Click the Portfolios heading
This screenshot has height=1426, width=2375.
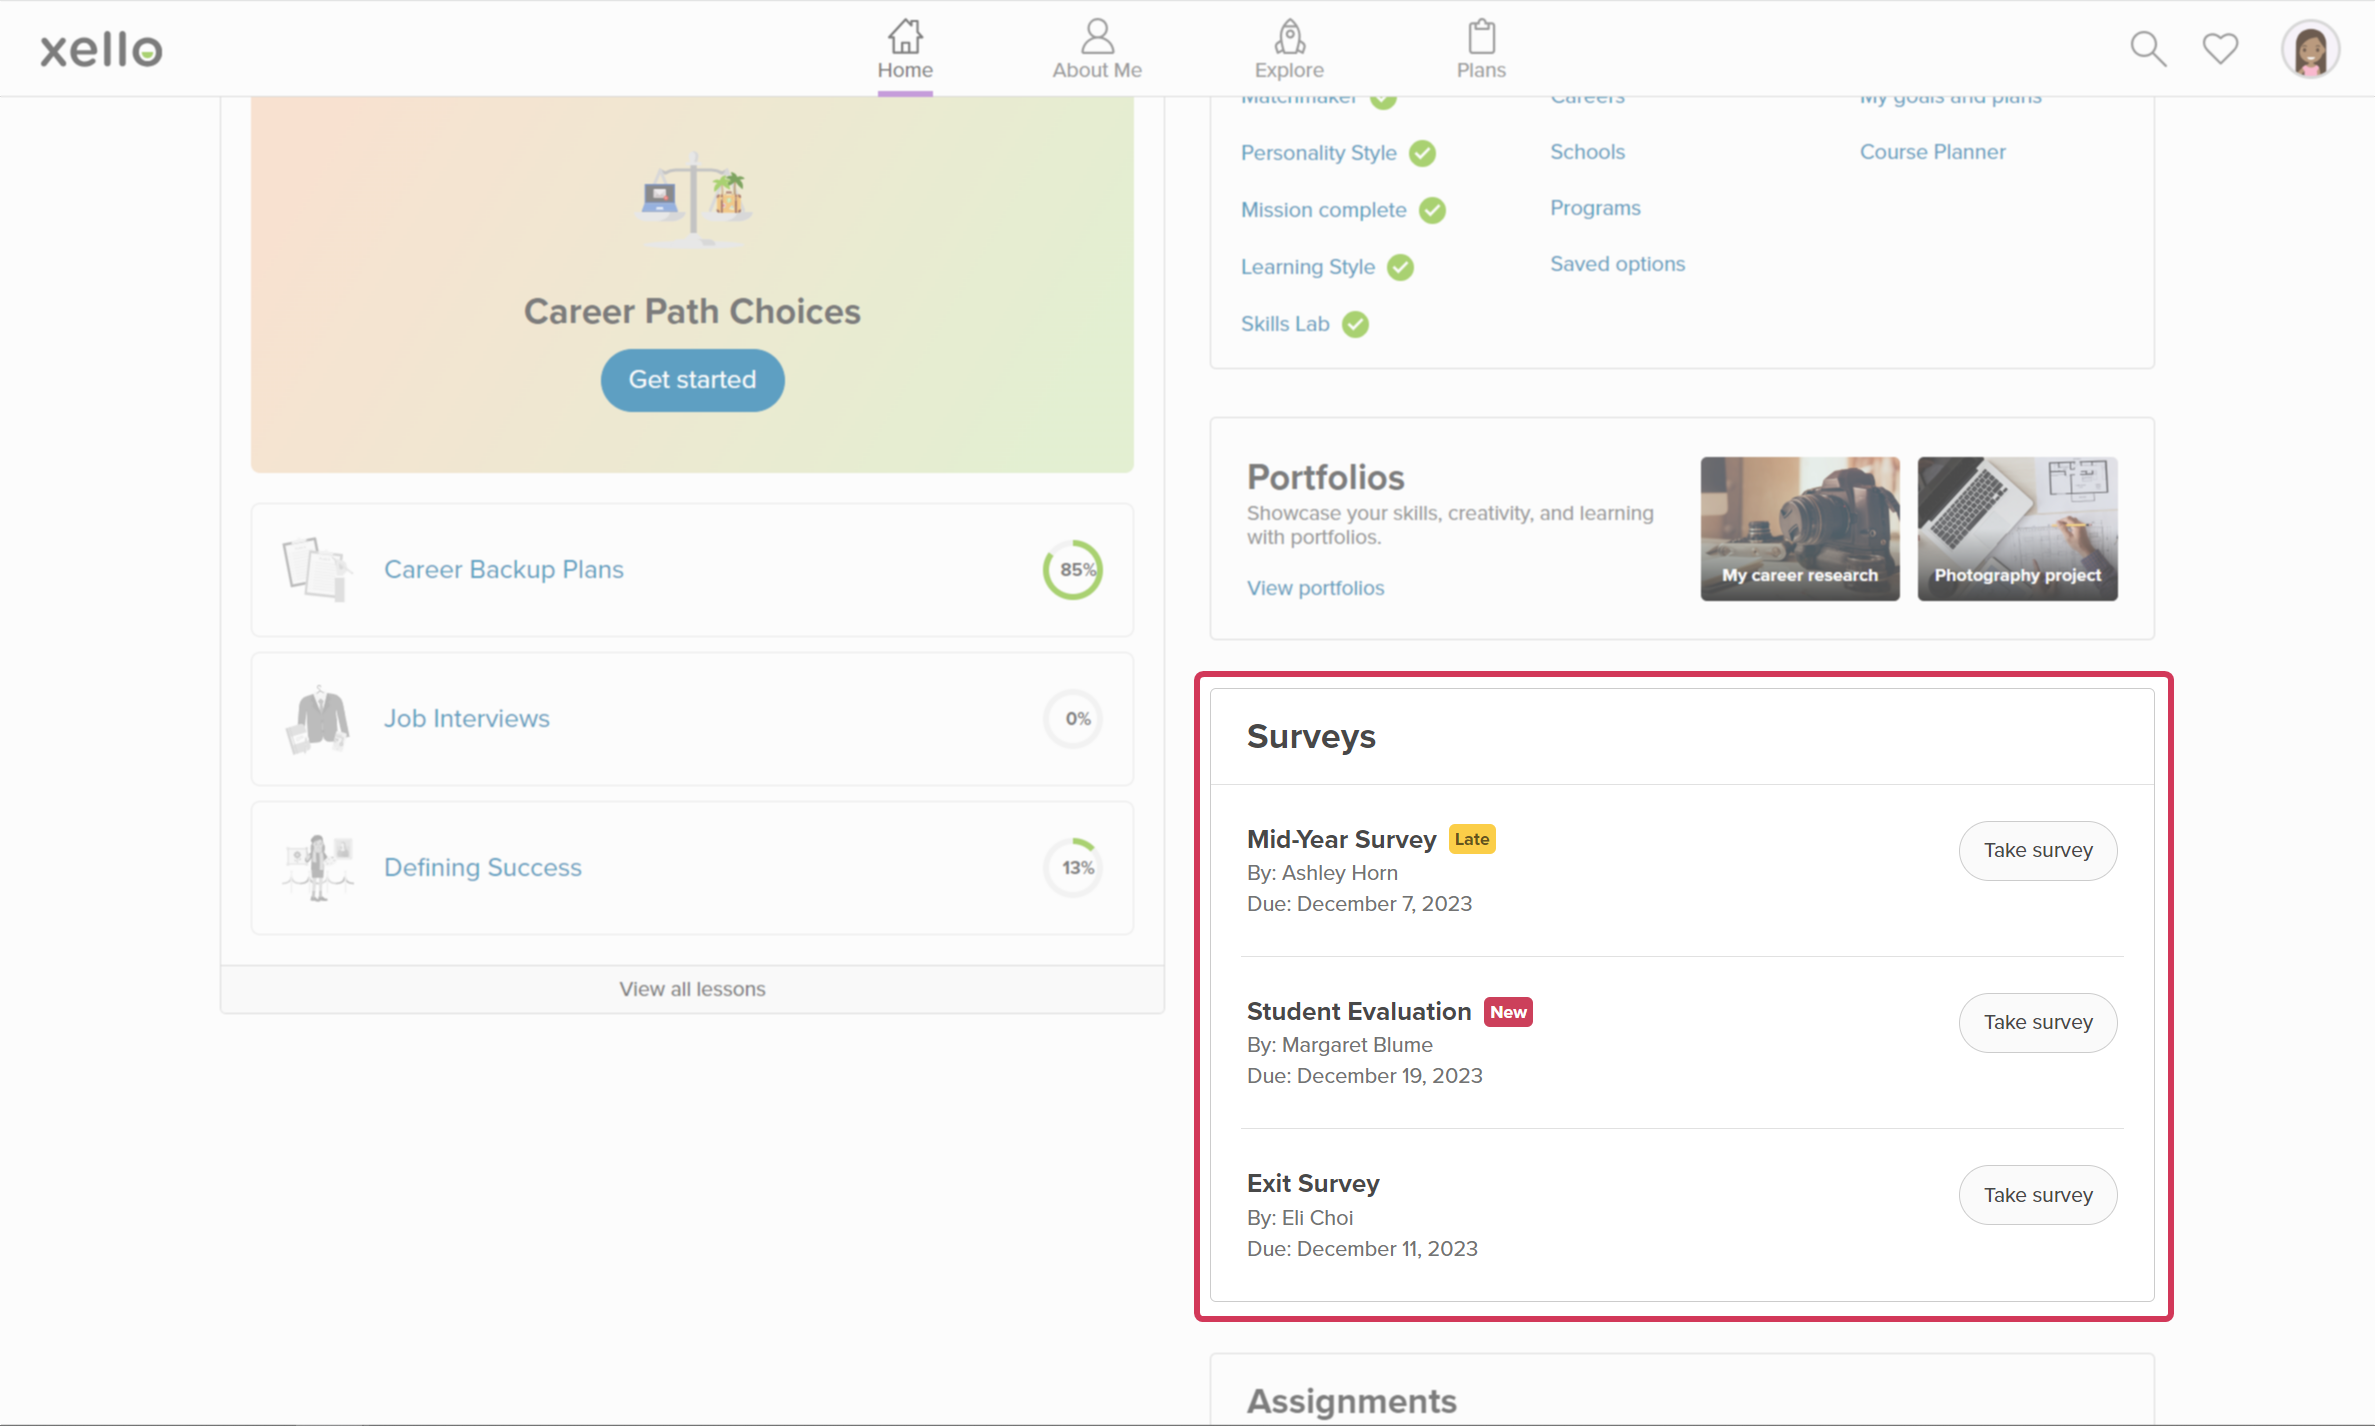[x=1325, y=477]
